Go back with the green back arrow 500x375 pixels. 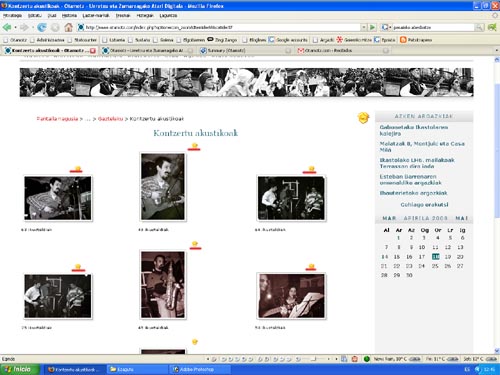7,27
